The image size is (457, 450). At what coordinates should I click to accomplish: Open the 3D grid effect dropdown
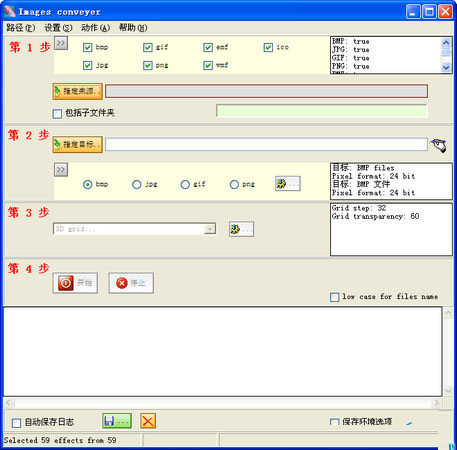210,229
